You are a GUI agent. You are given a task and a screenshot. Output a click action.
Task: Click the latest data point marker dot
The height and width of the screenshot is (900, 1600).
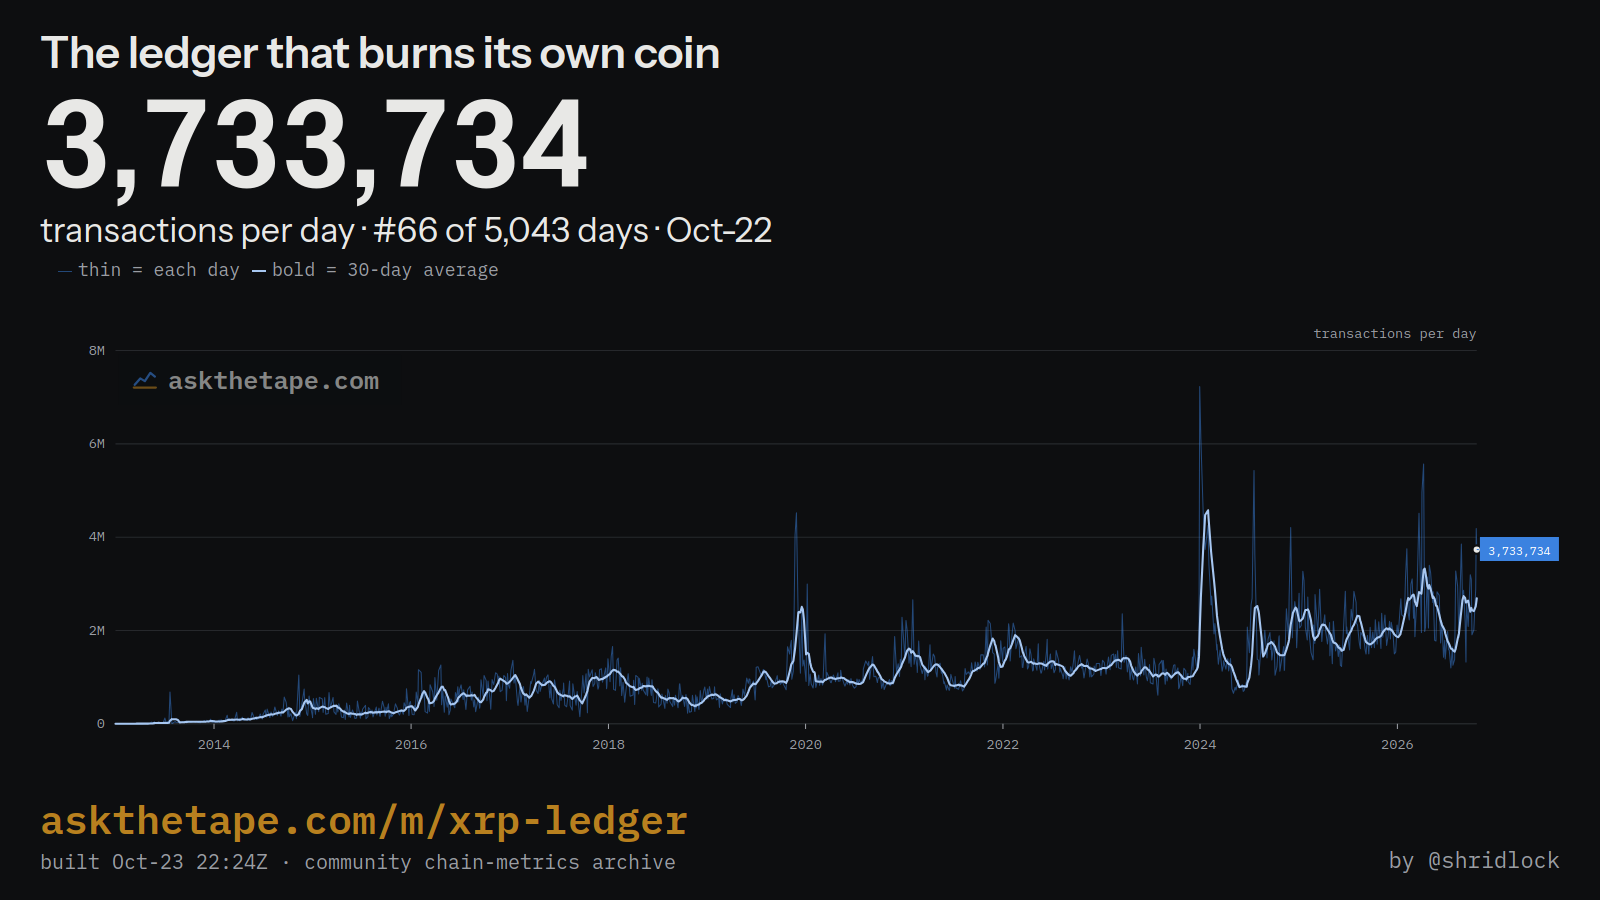click(1477, 549)
